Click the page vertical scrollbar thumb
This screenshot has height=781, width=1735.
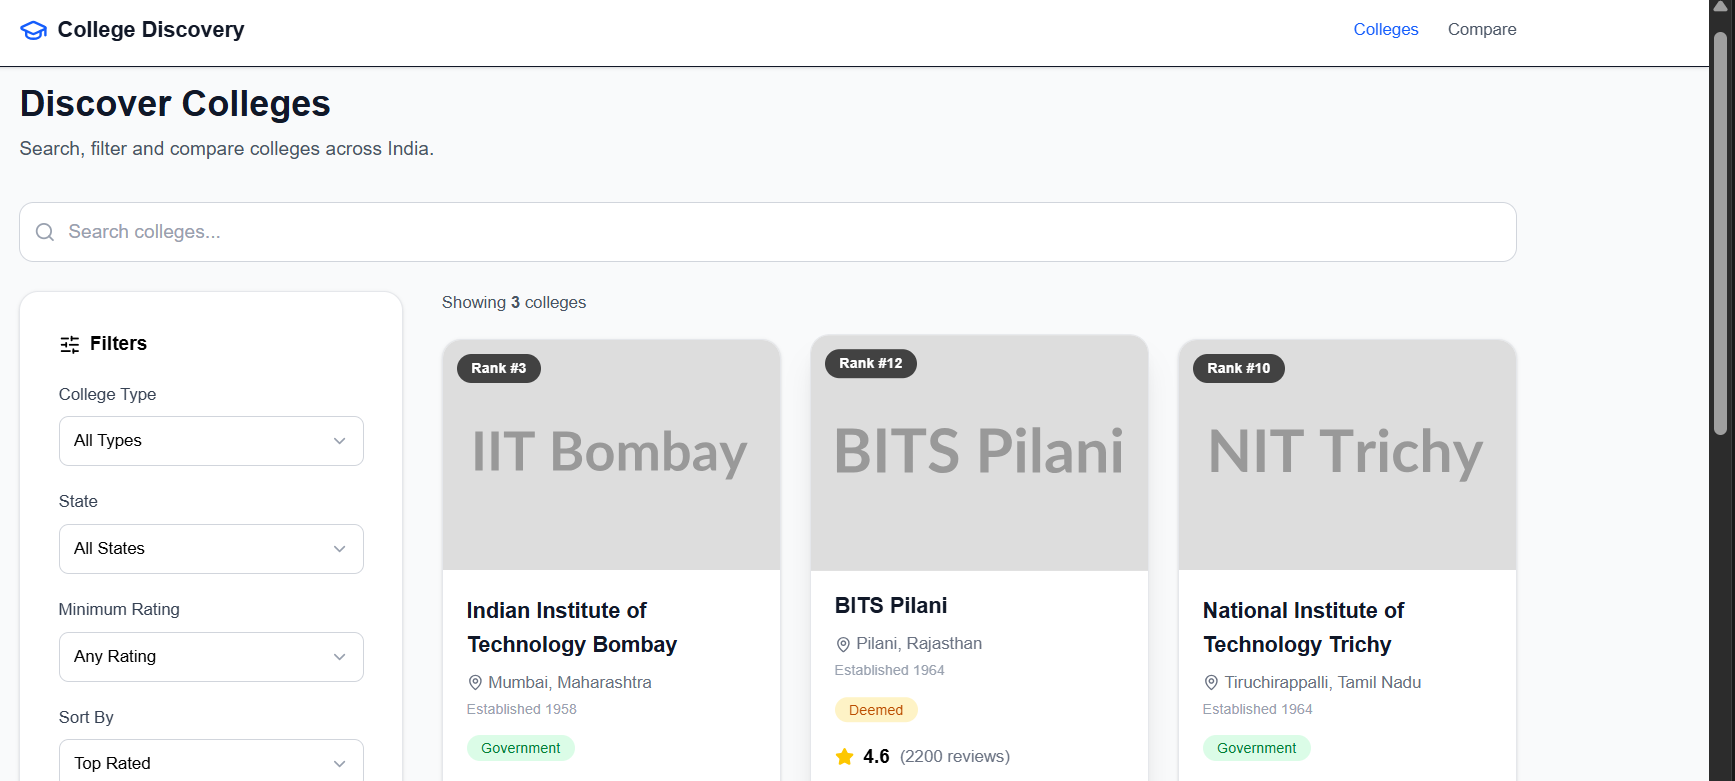click(x=1720, y=233)
